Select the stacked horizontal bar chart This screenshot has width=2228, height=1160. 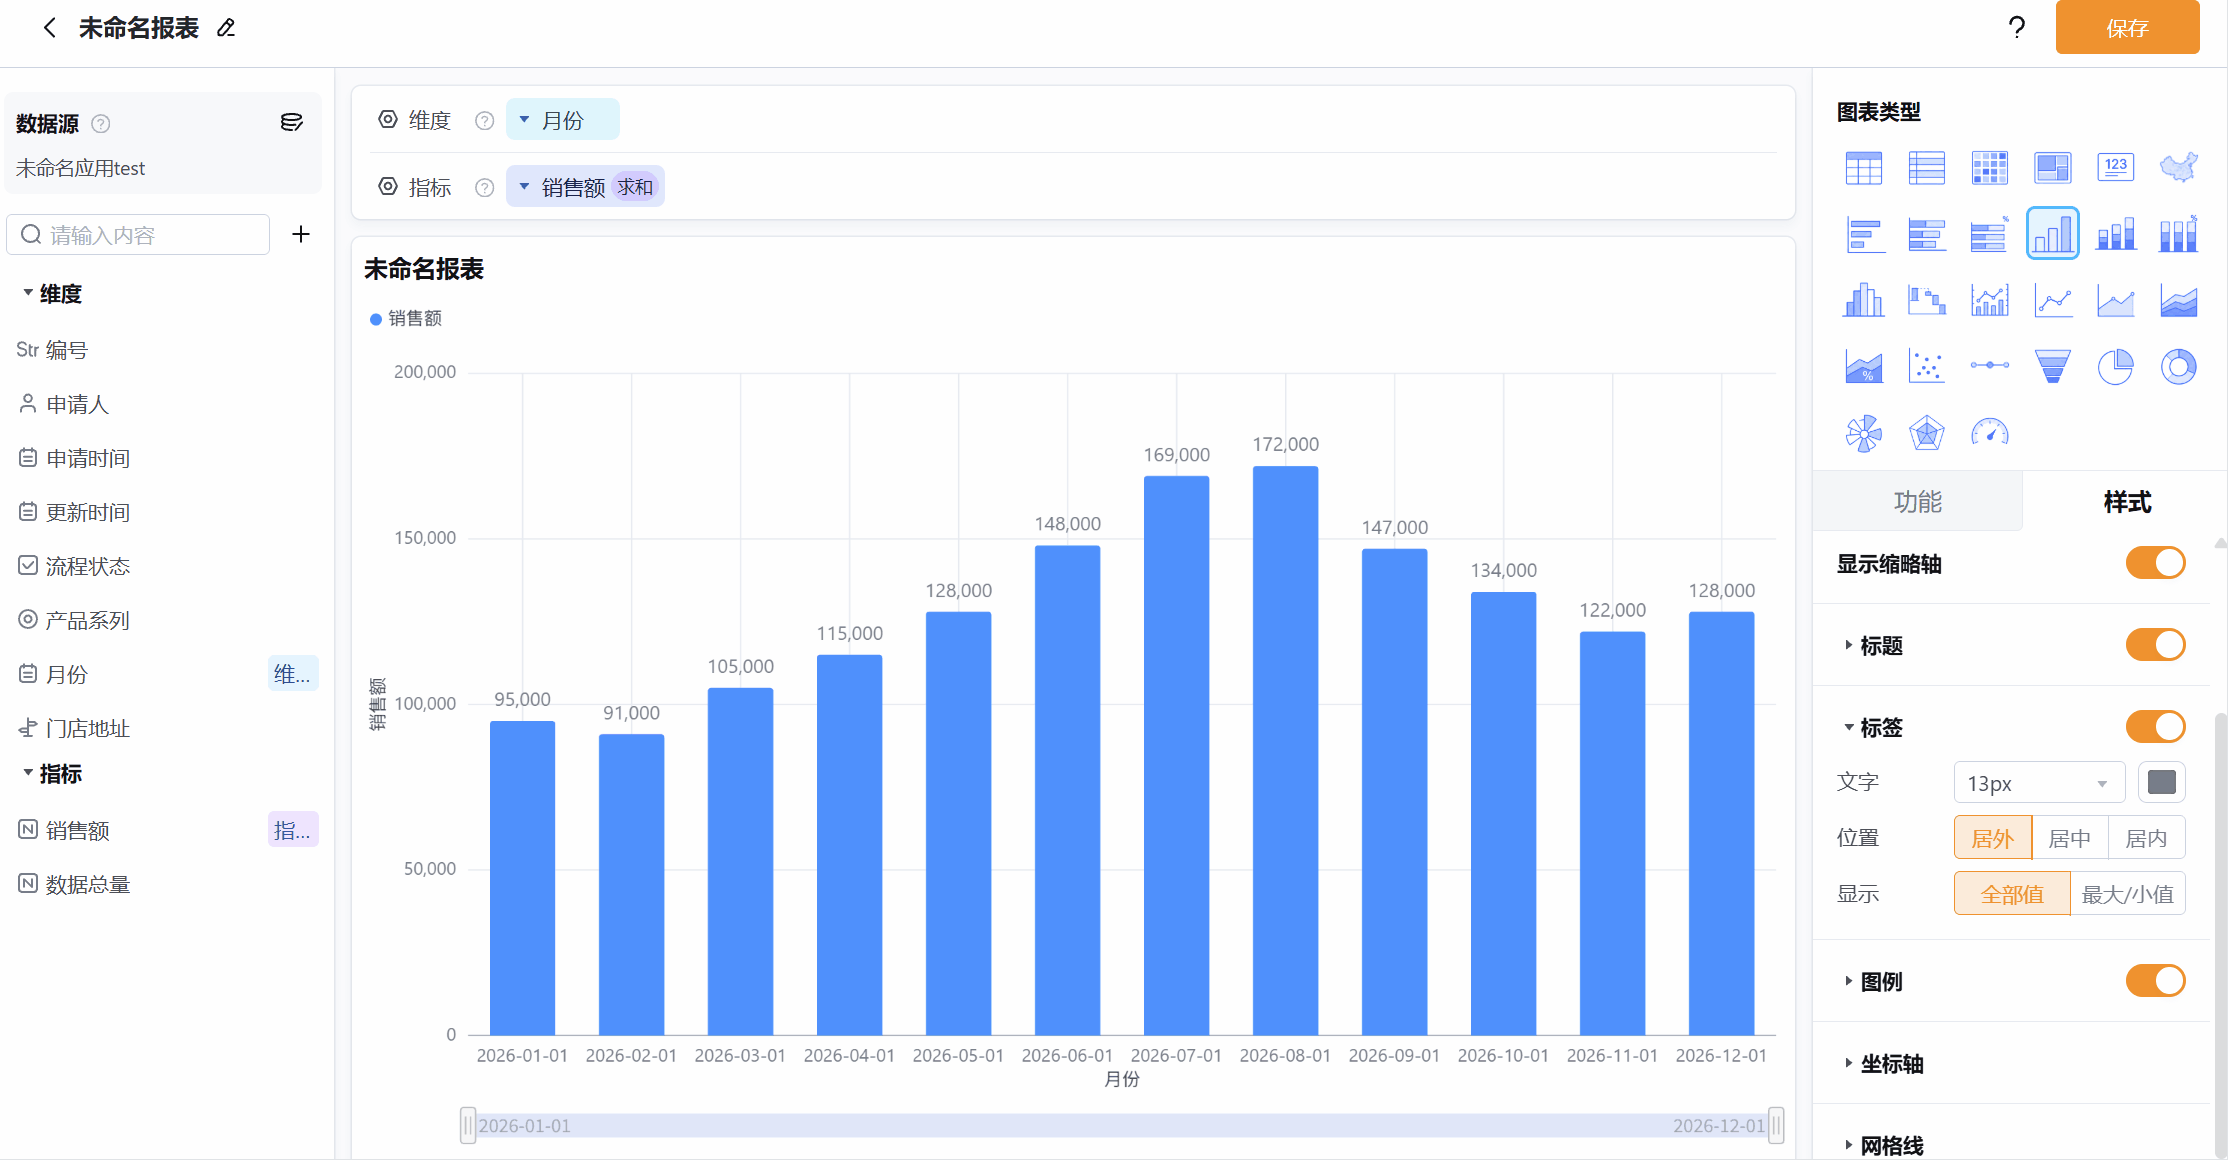[x=1926, y=234]
